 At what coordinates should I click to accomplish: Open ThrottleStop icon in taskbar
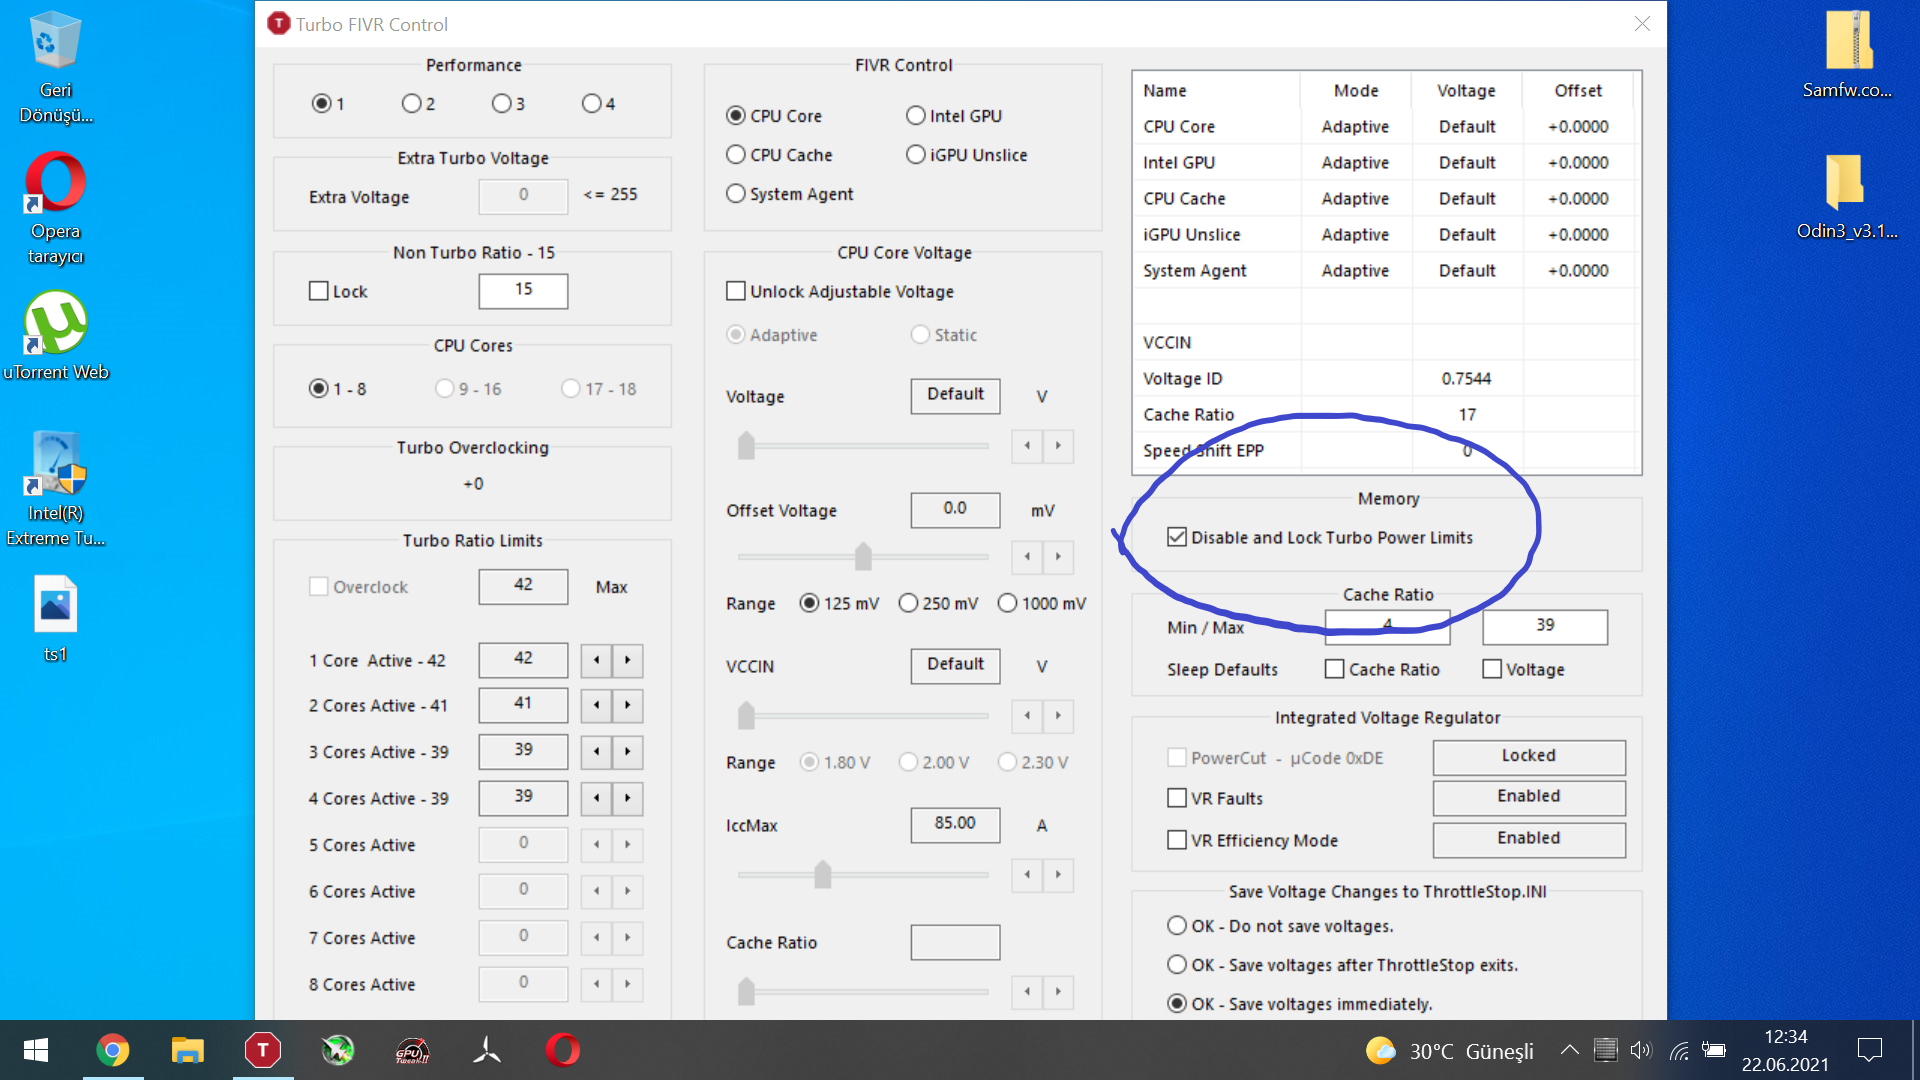262,1050
